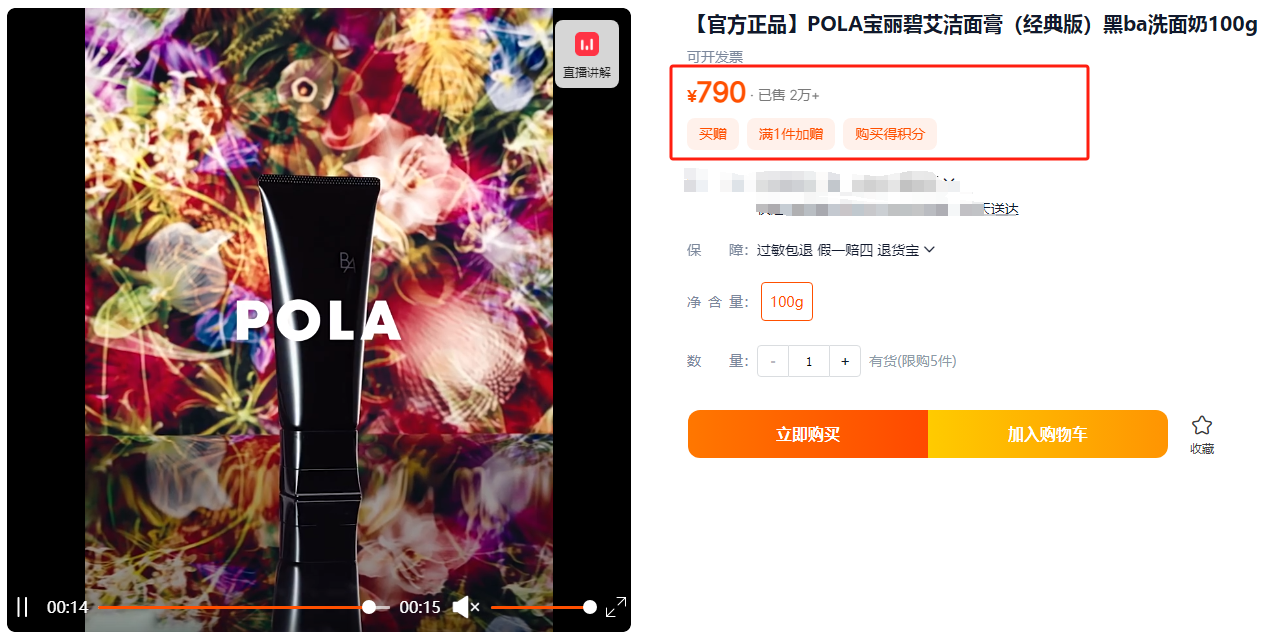
Task: Click the quantity input field
Action: [x=809, y=361]
